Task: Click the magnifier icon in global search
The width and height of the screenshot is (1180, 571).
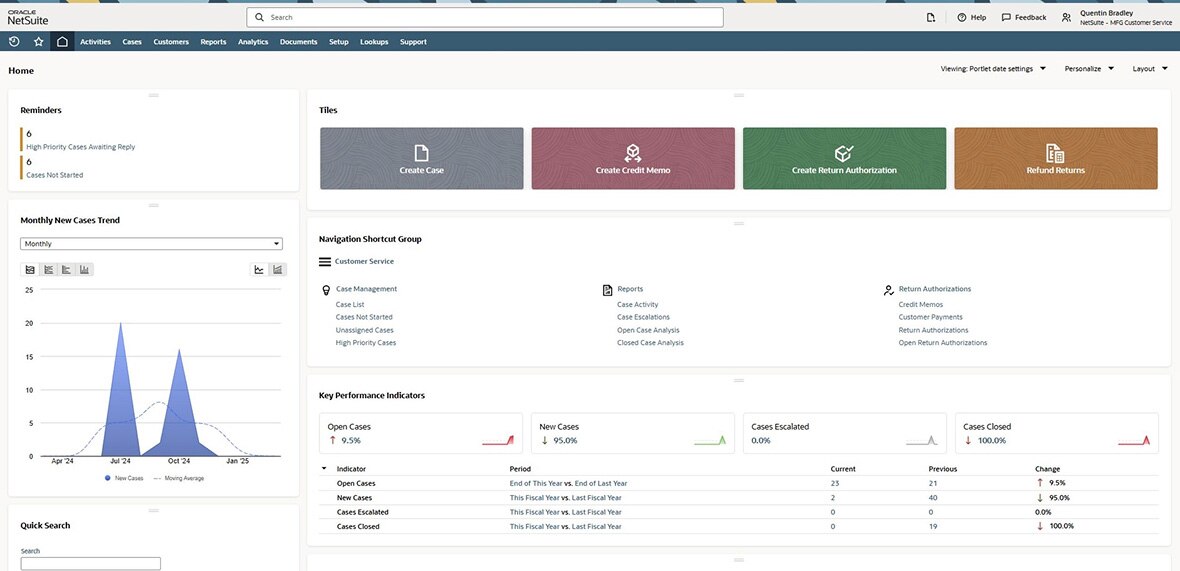Action: pos(260,17)
